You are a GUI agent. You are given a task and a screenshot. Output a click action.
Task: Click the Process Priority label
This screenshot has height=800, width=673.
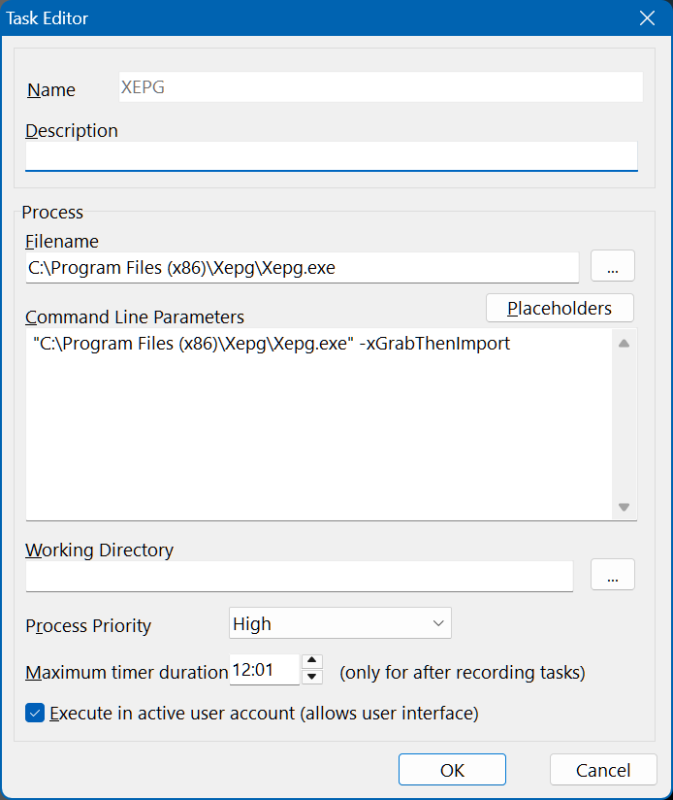[x=88, y=626]
